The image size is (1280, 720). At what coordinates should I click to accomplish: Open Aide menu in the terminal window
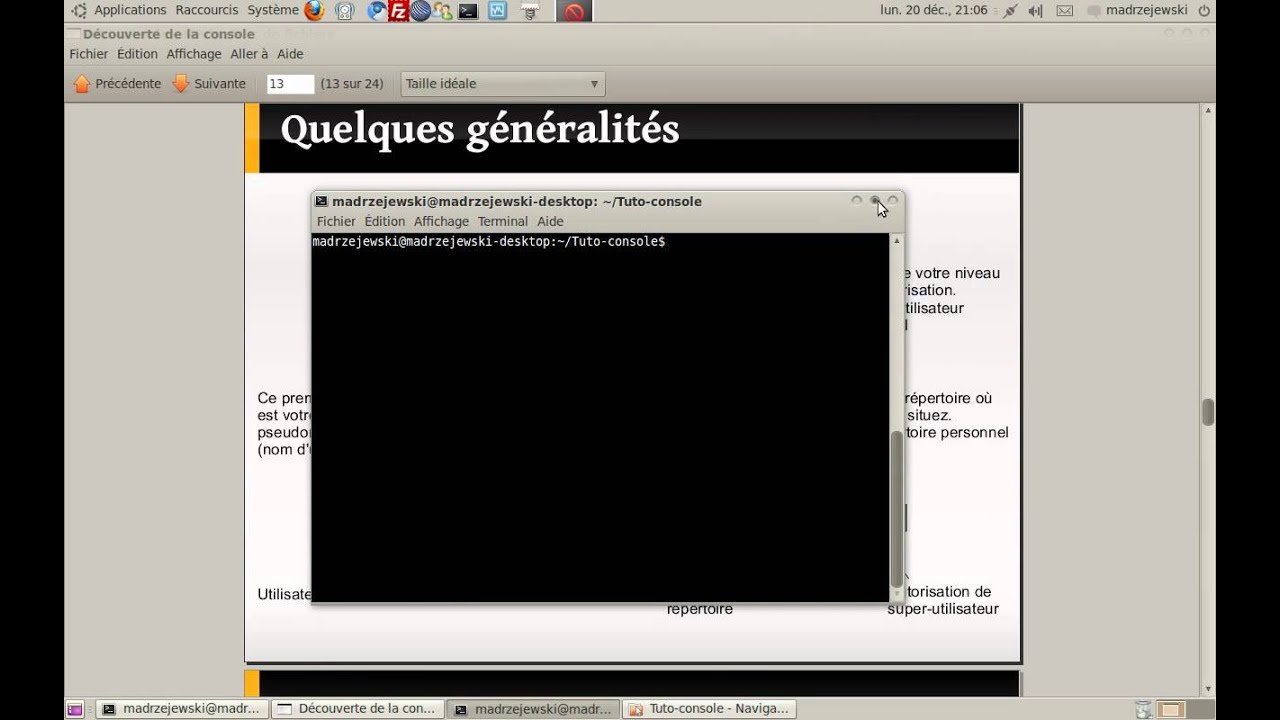[550, 222]
